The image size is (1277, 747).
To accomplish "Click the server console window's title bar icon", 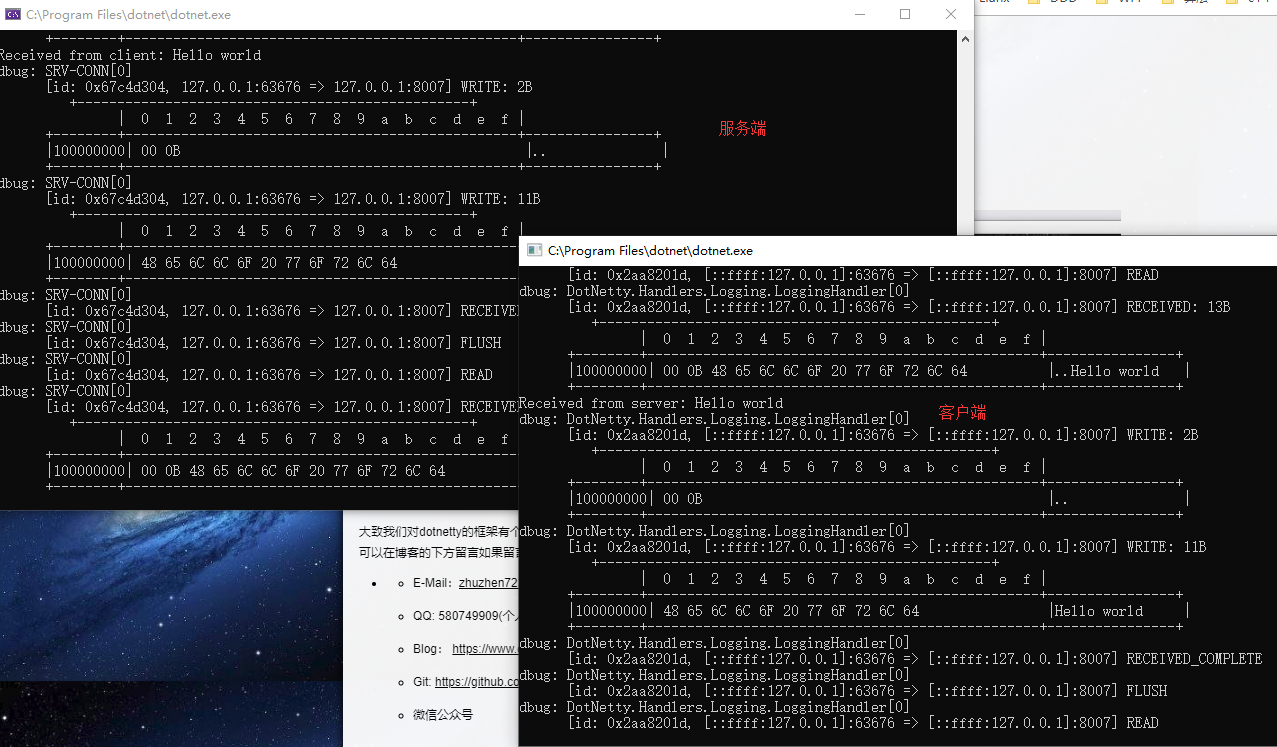I will (14, 15).
